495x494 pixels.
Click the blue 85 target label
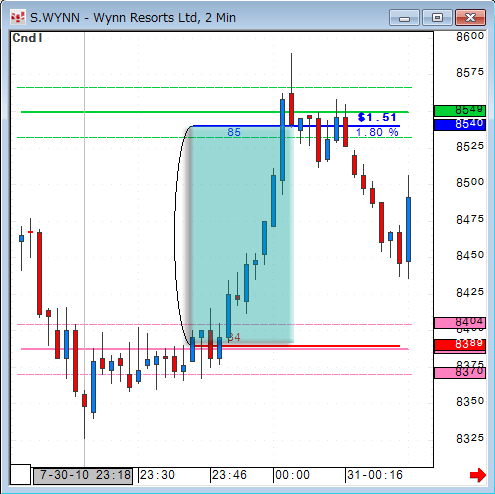(x=234, y=132)
